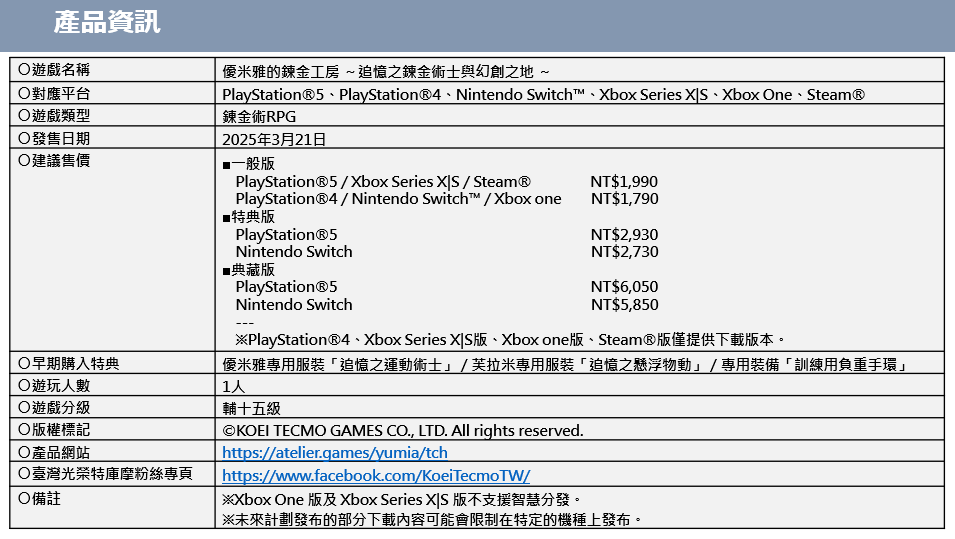The width and height of the screenshot is (955, 539).
Task: Select the ■特典版 edition heading
Action: 248,217
